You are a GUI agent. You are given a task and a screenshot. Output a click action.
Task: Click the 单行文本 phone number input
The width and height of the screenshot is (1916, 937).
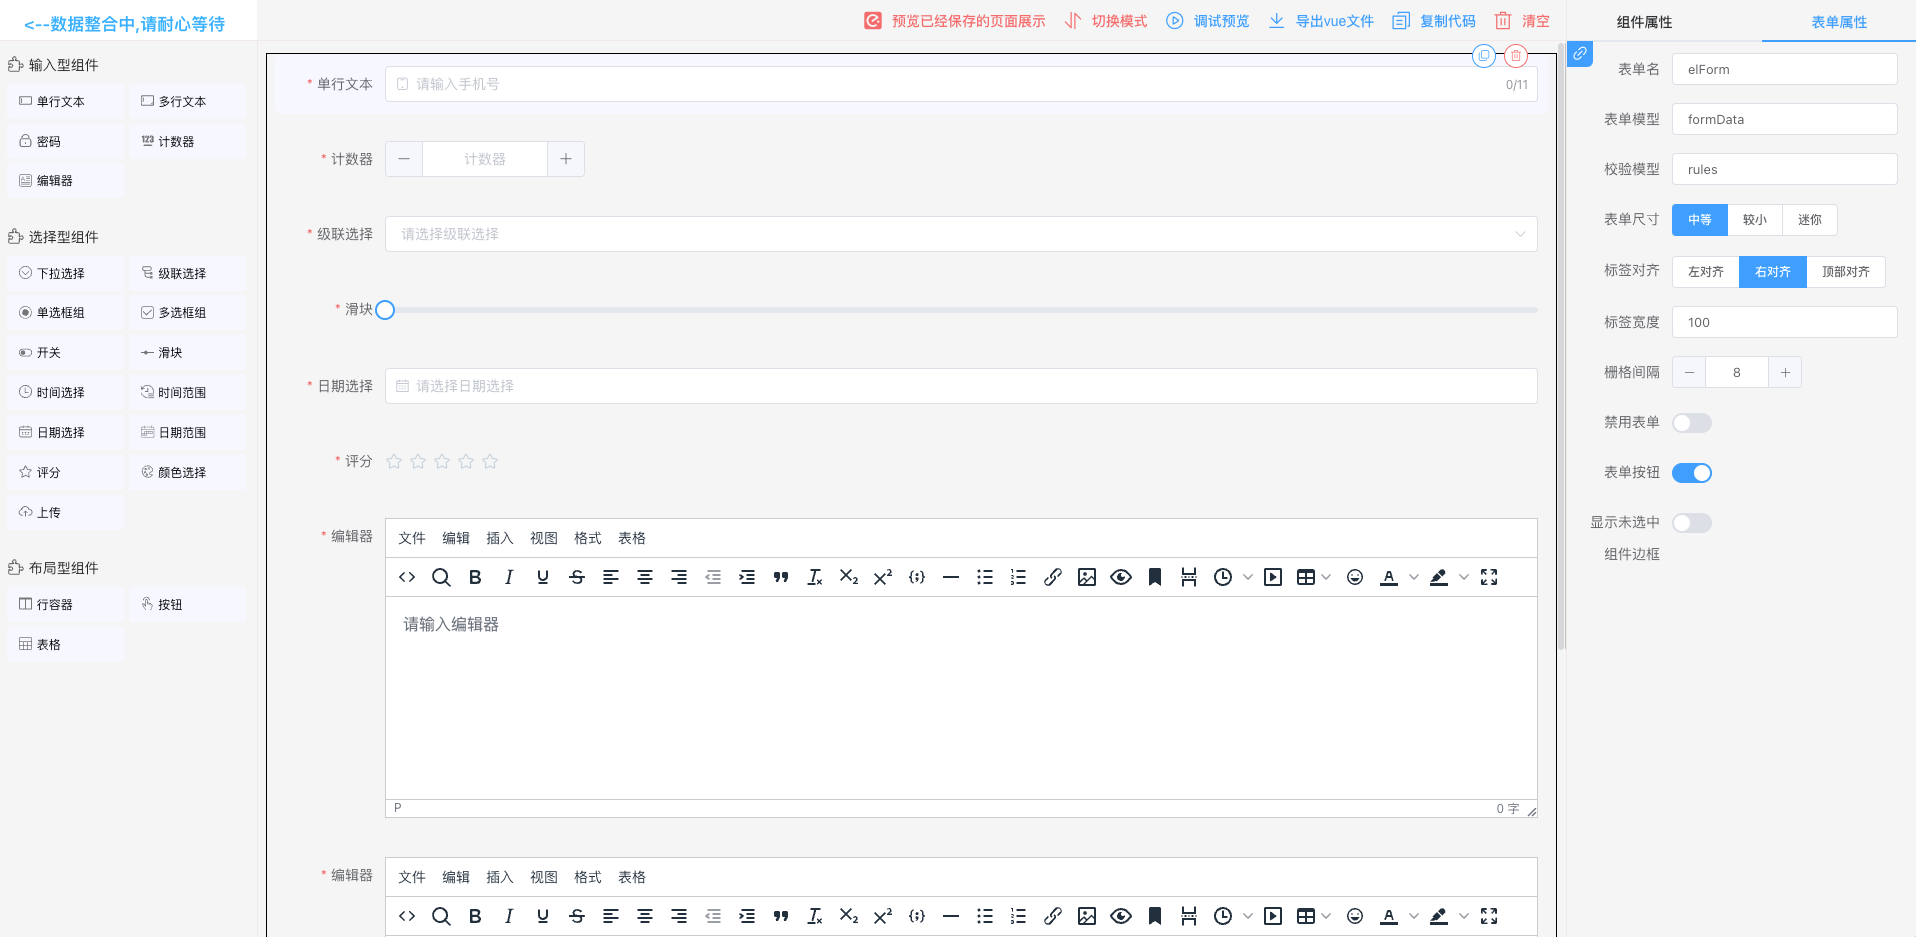(x=961, y=84)
